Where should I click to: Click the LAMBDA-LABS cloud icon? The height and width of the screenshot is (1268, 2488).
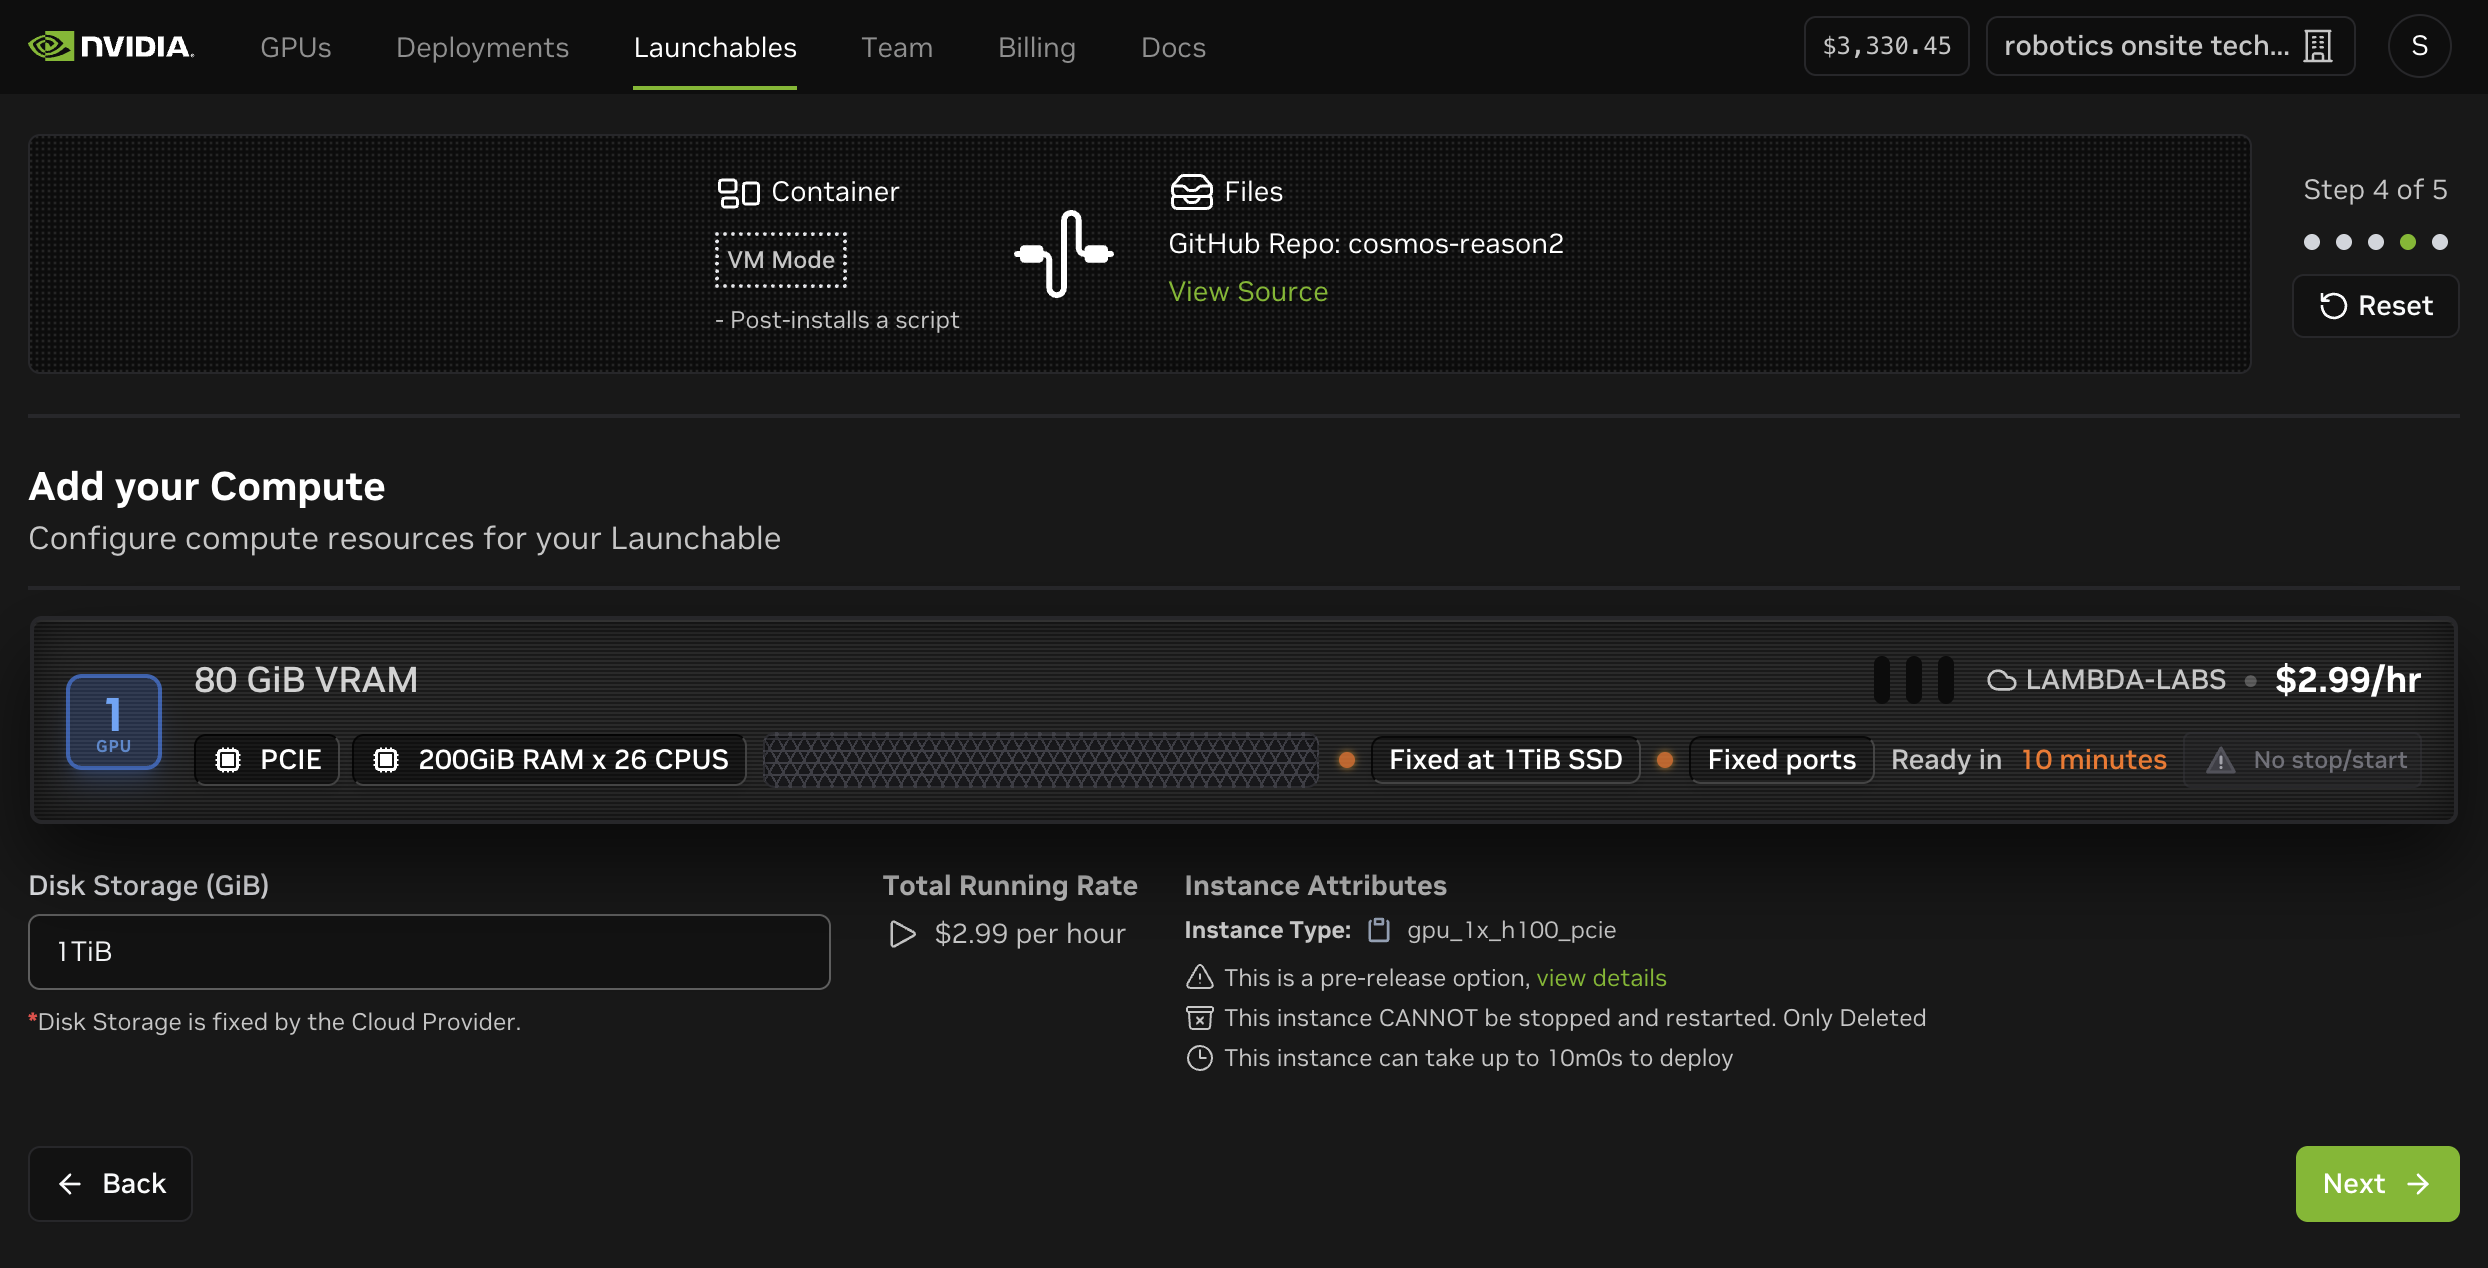2000,679
